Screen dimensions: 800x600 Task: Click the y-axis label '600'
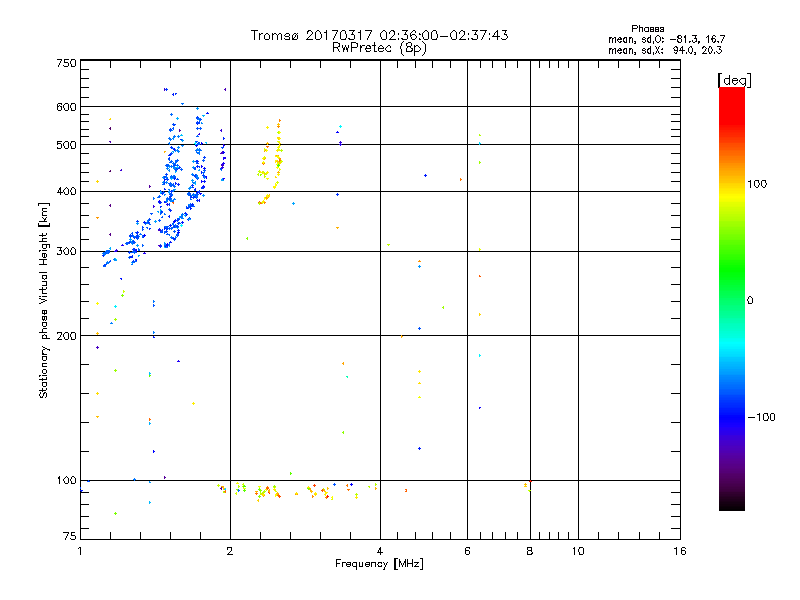point(66,107)
